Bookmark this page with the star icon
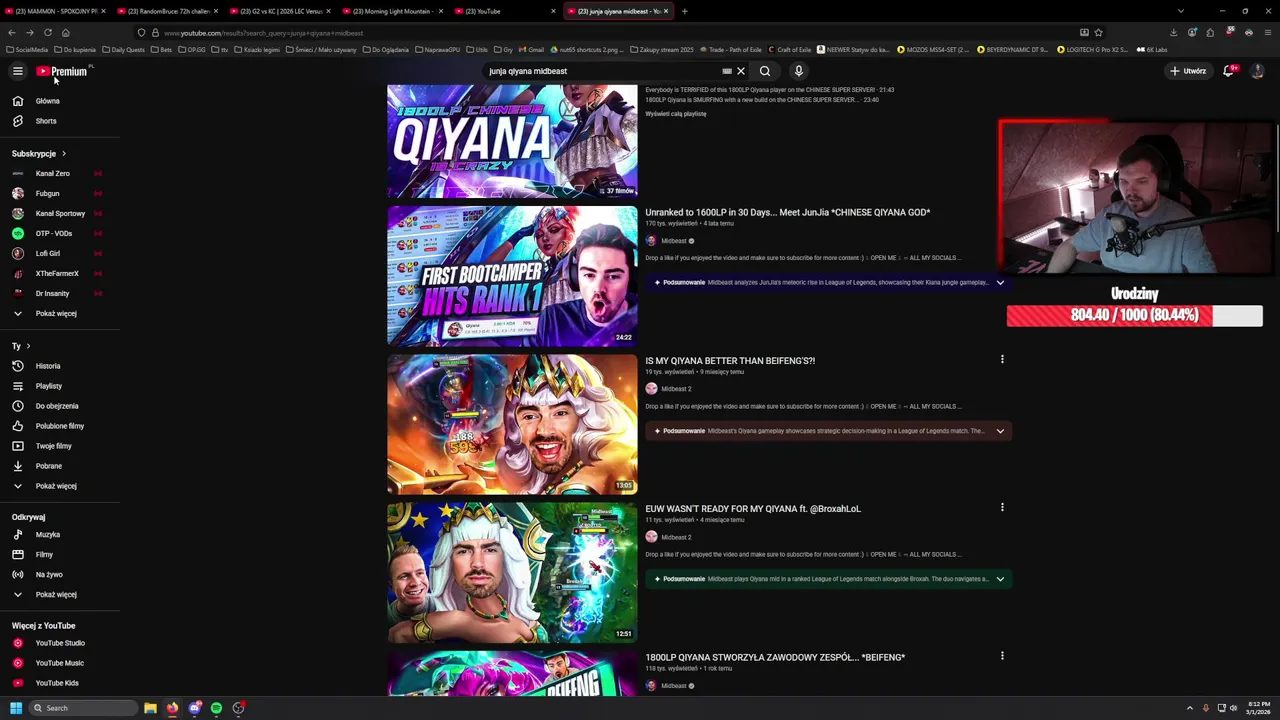 1098,33
